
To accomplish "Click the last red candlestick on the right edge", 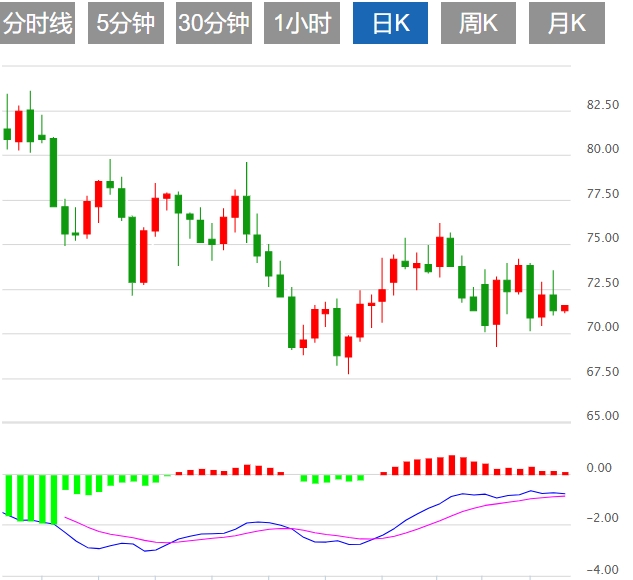I will [x=565, y=308].
